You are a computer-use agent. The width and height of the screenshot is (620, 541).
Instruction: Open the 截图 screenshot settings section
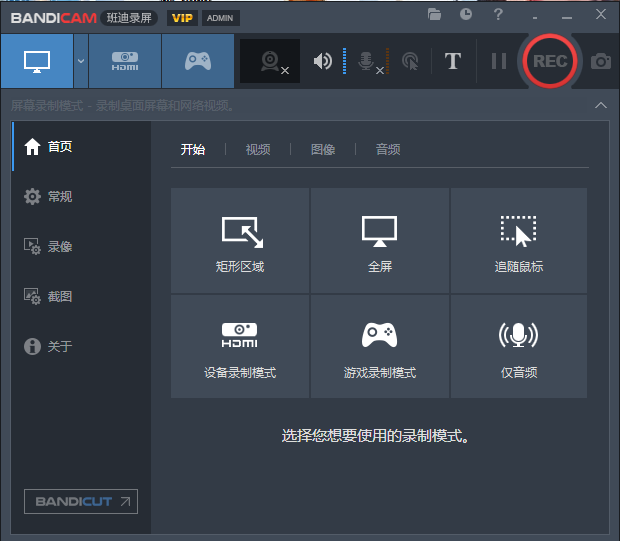click(x=81, y=296)
